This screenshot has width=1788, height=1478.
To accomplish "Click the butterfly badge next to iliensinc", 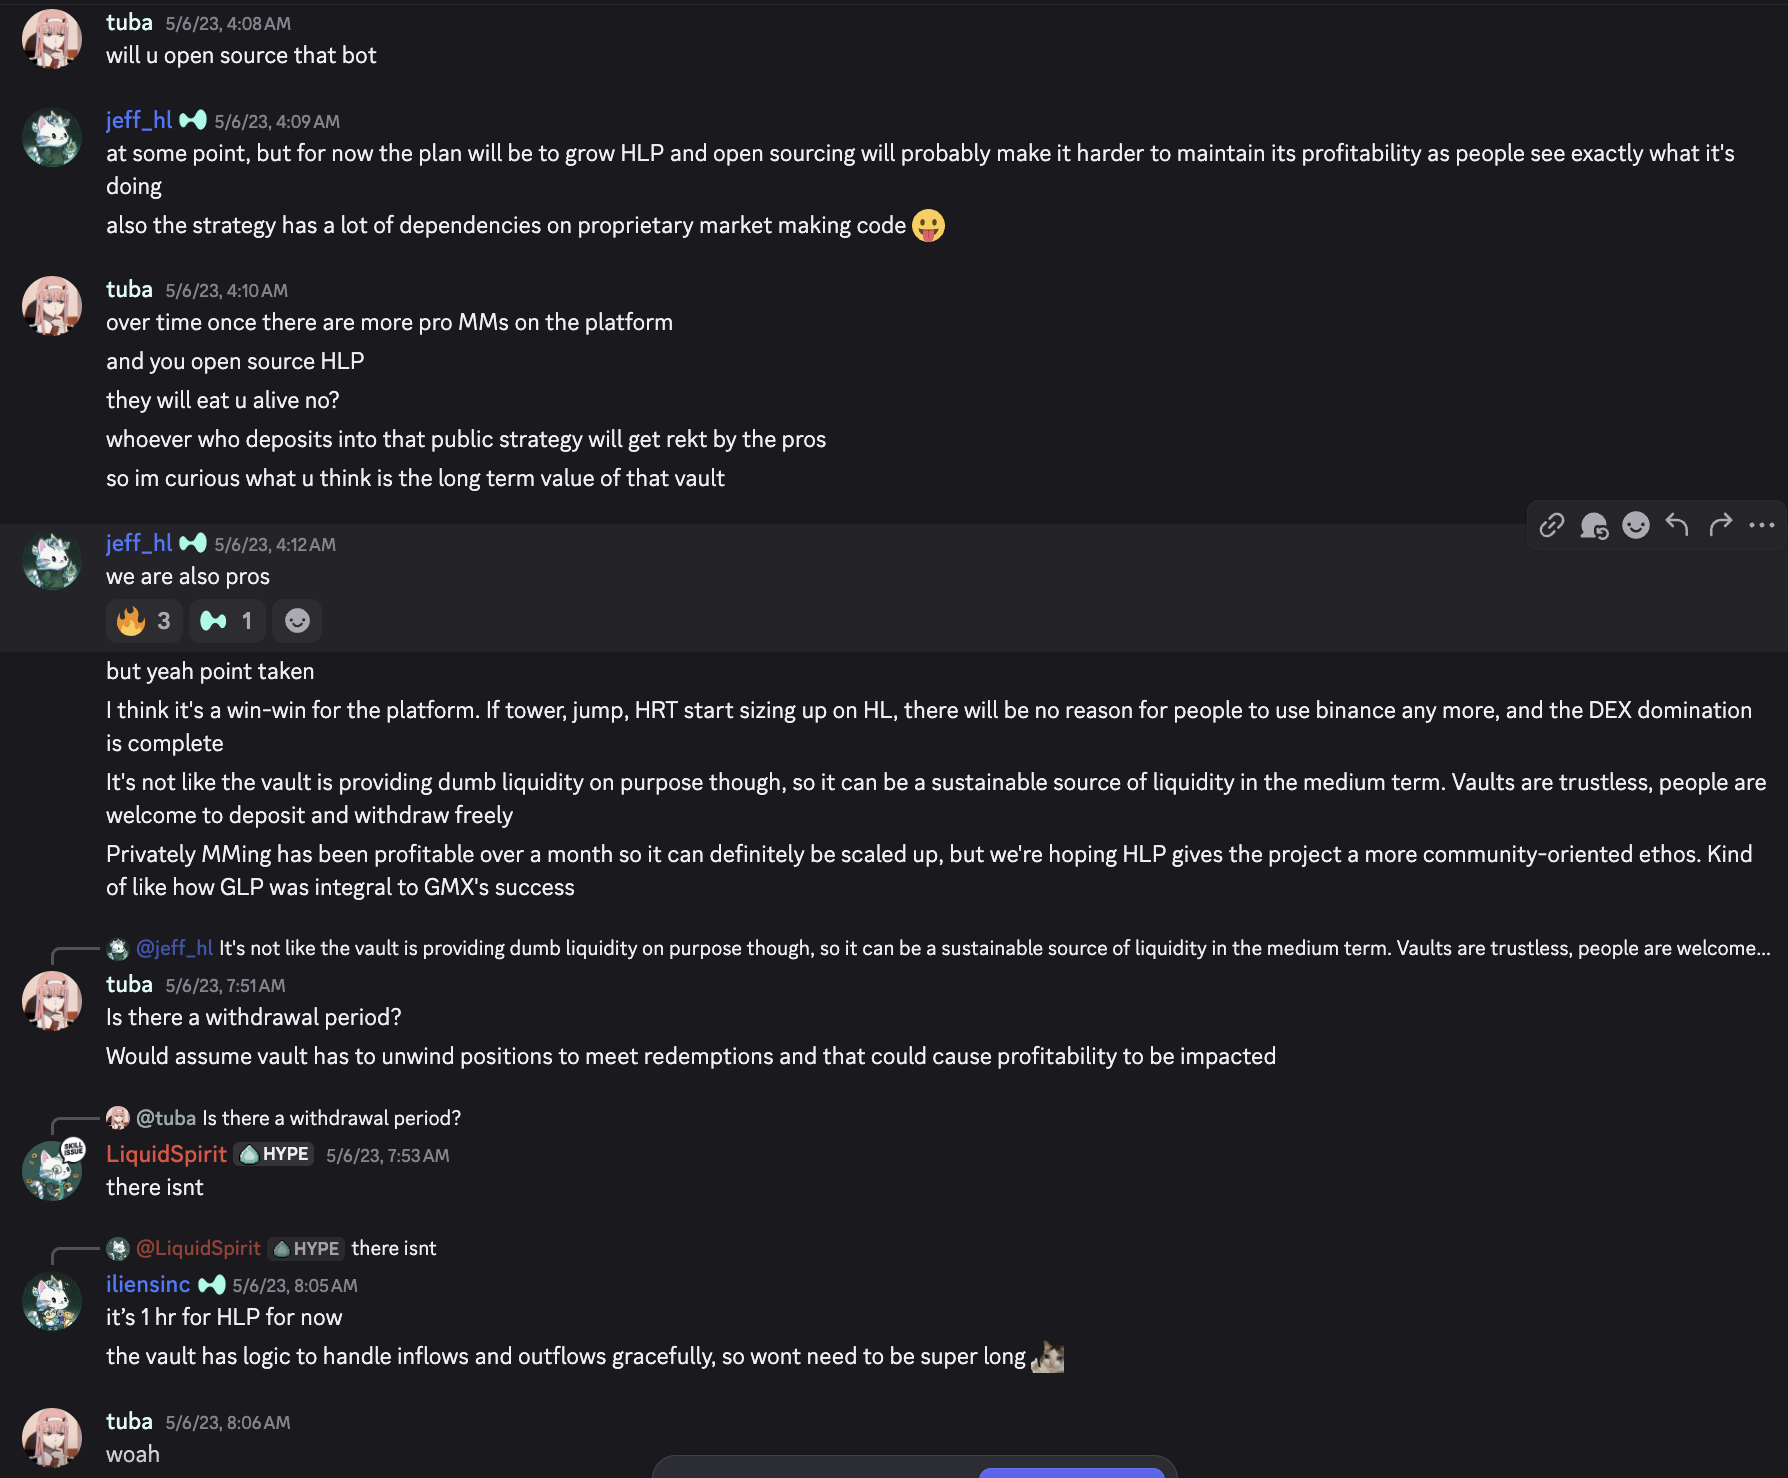I will 212,1285.
